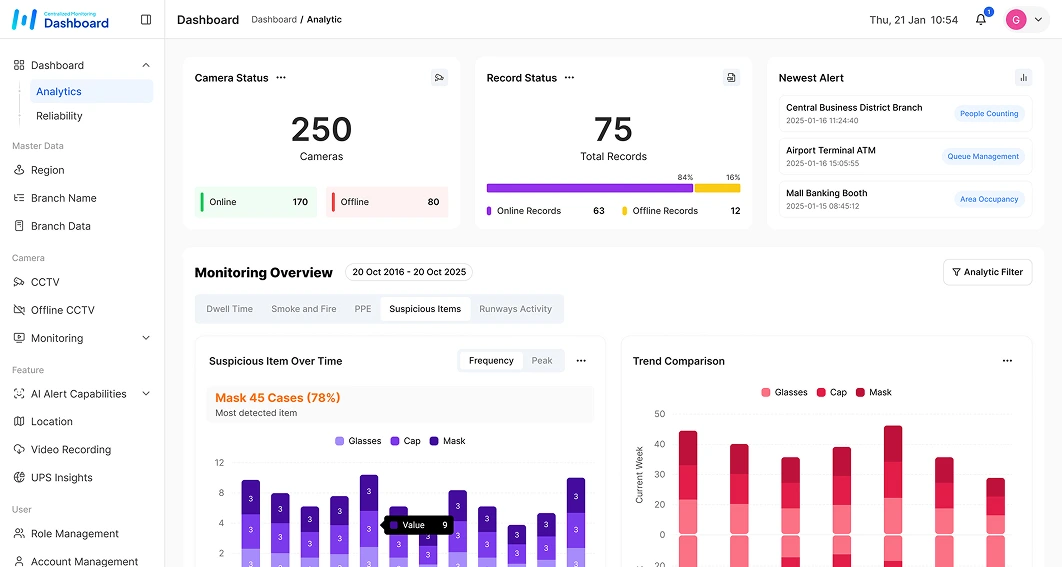1062x567 pixels.
Task: Open Trend Comparison more options menu
Action: click(1007, 361)
